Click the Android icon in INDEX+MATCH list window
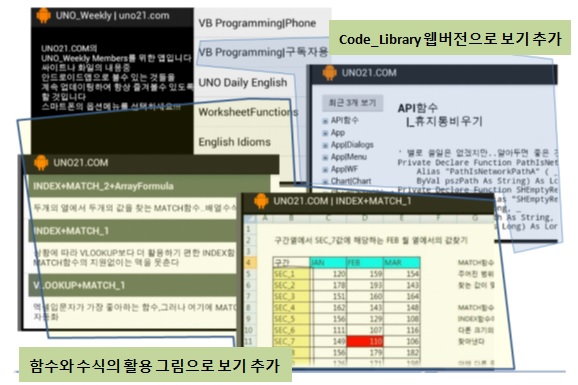This screenshot has width=578, height=385. [41, 163]
